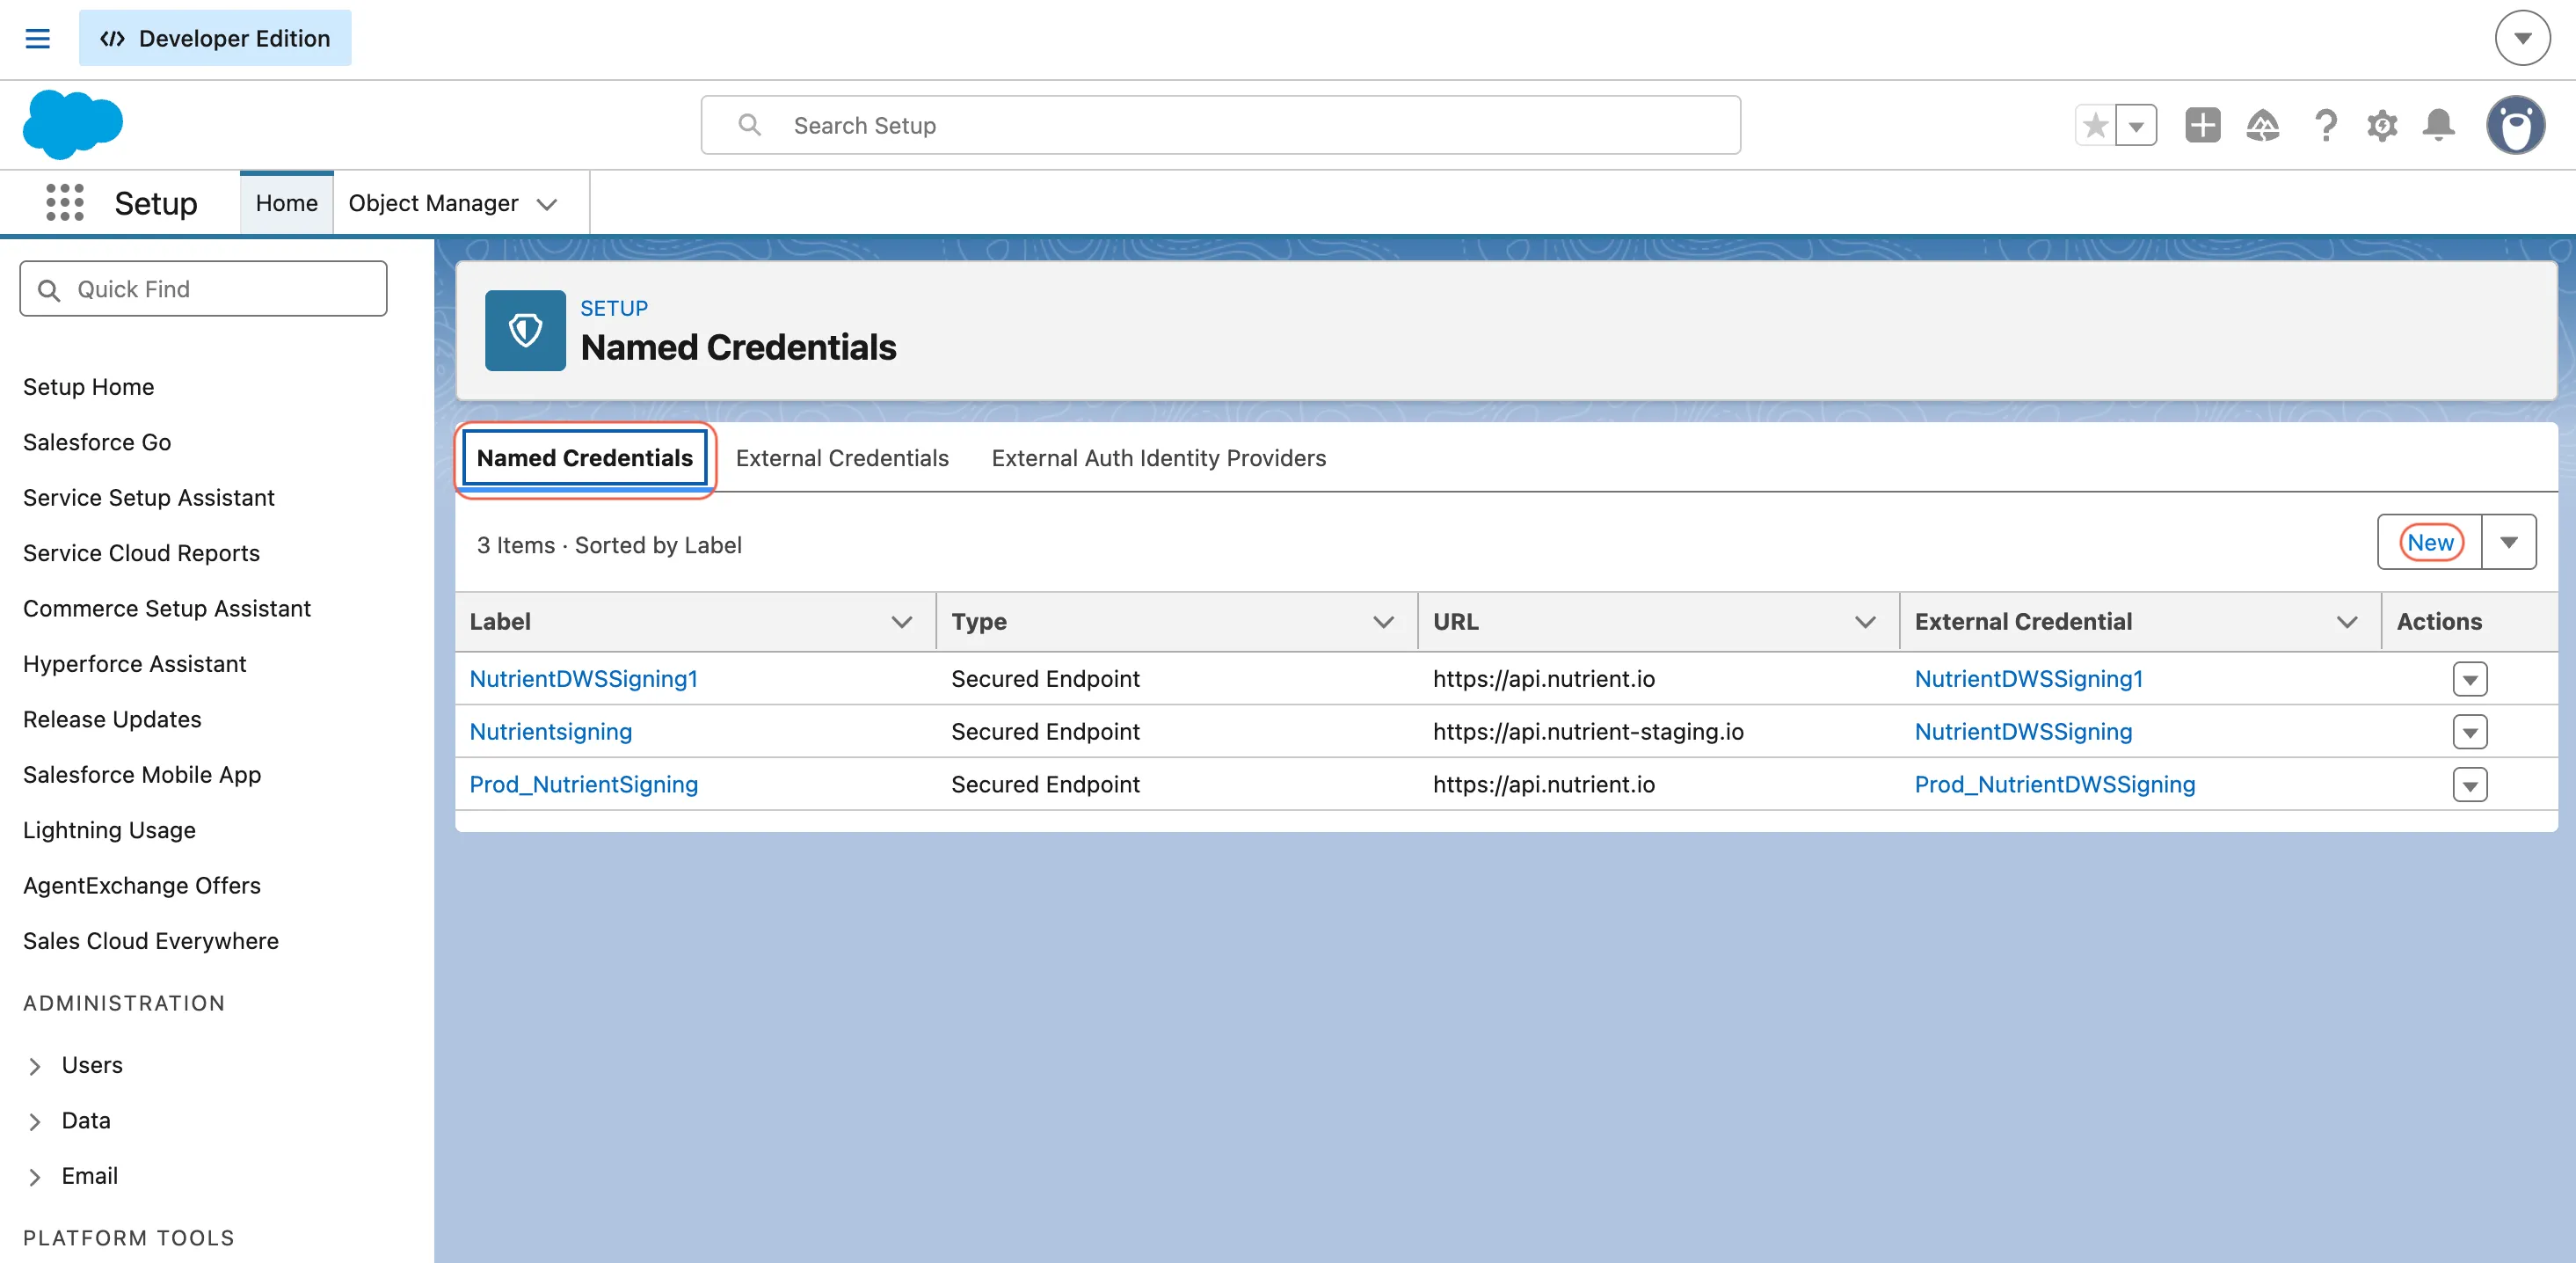2576x1263 pixels.
Task: Open actions menu for Prod_NutrientSigning row
Action: pyautogui.click(x=2469, y=785)
